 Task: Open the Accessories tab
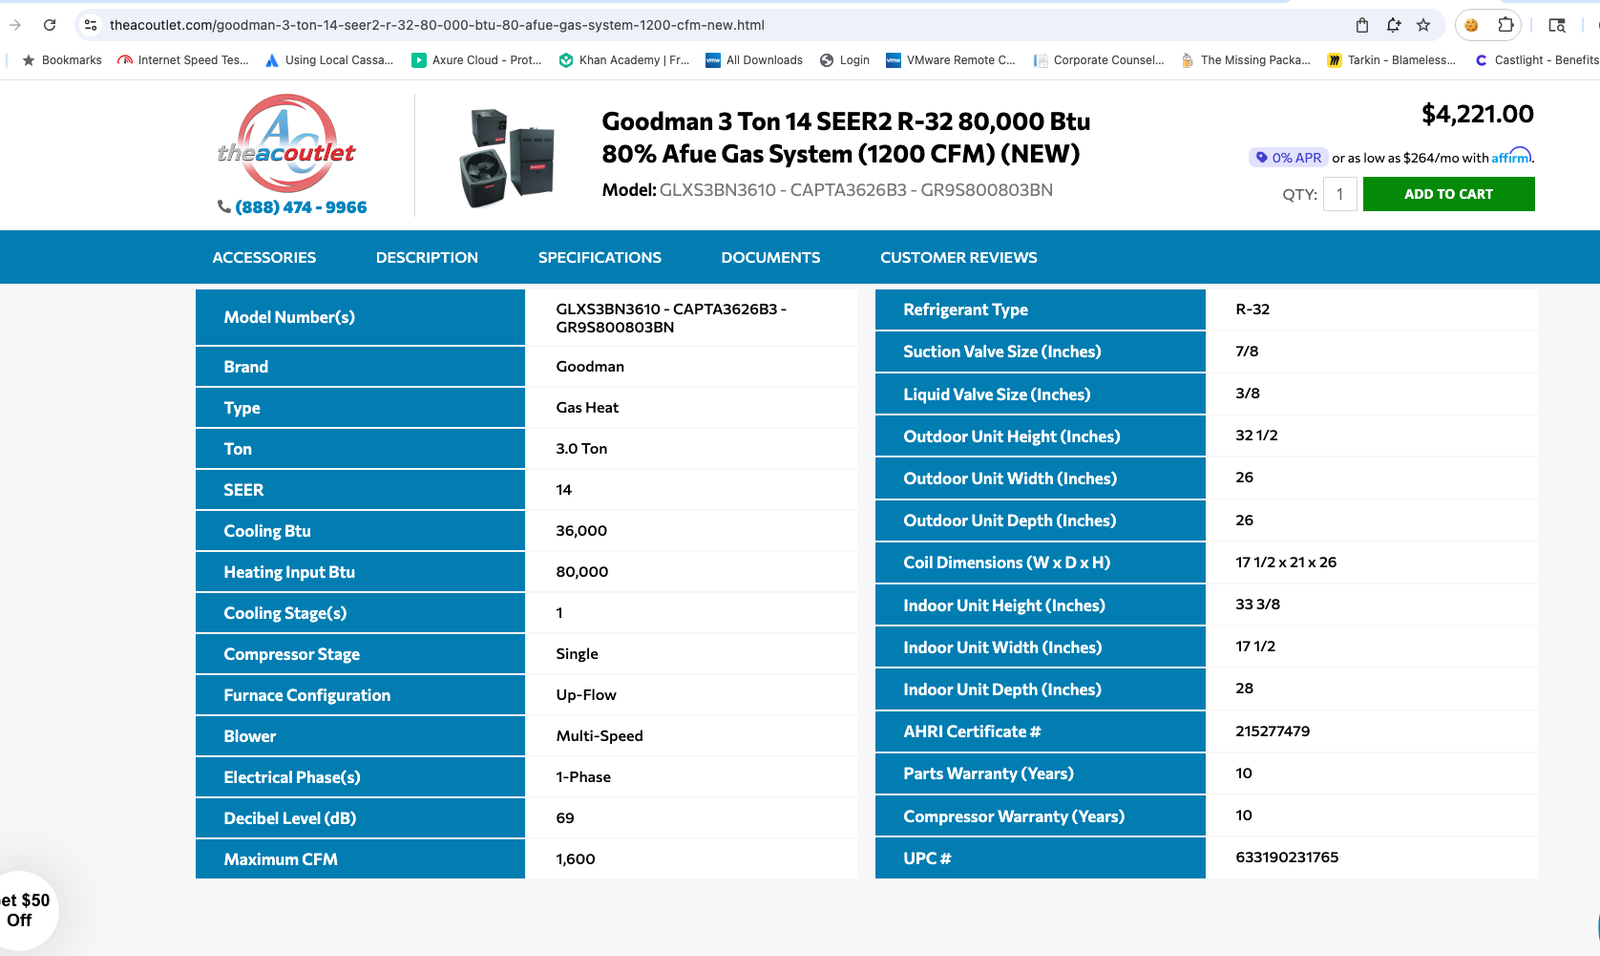tap(264, 257)
